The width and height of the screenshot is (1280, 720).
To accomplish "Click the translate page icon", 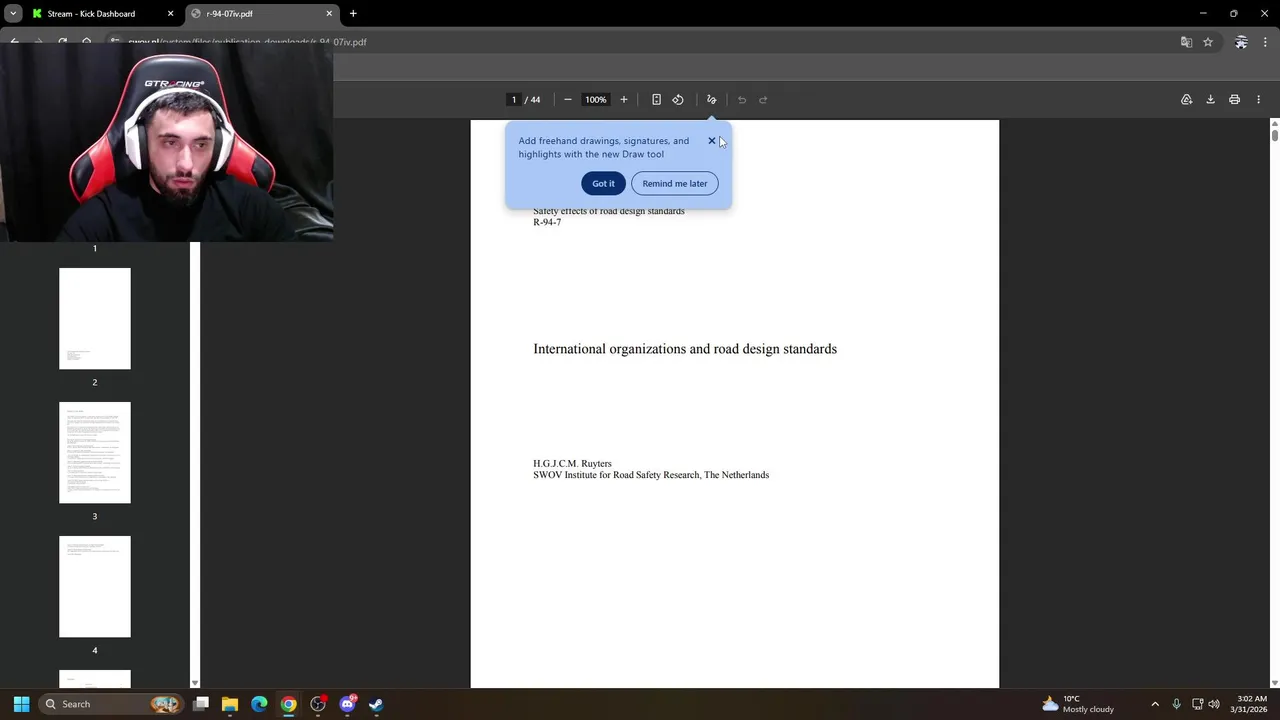I will [1186, 42].
